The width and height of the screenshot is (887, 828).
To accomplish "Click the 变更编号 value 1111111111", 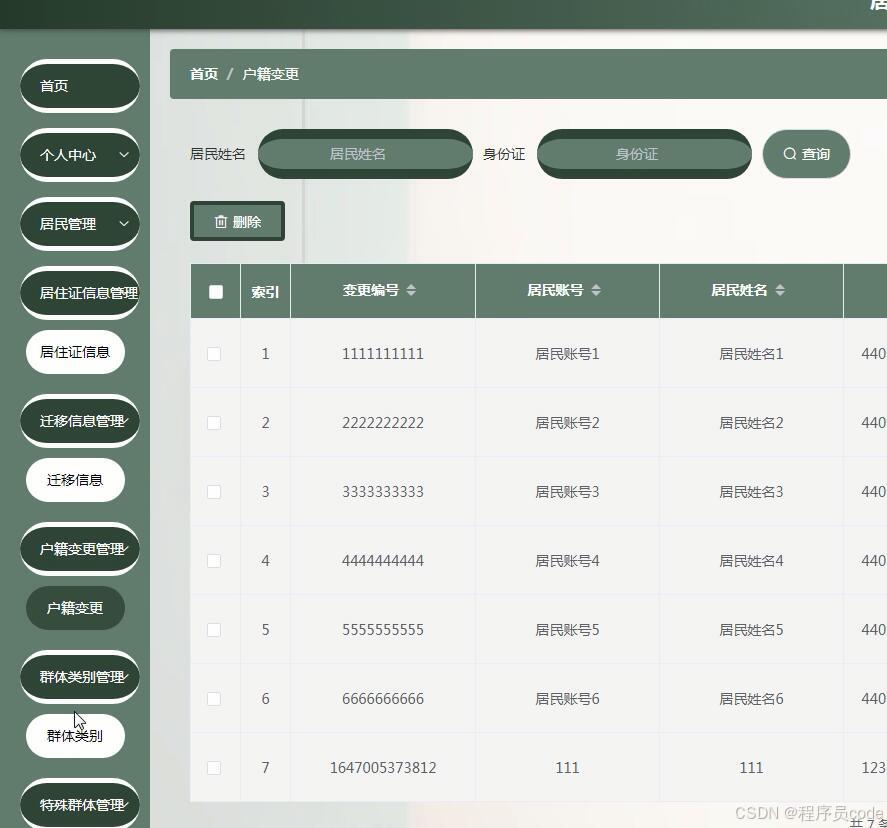I will click(383, 354).
